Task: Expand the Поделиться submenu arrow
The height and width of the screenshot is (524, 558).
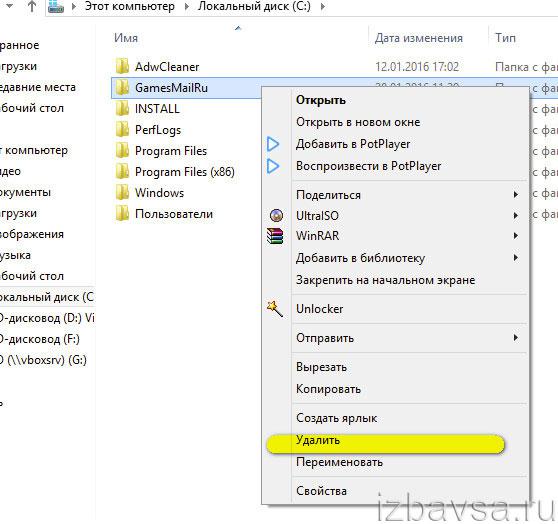Action: (516, 194)
